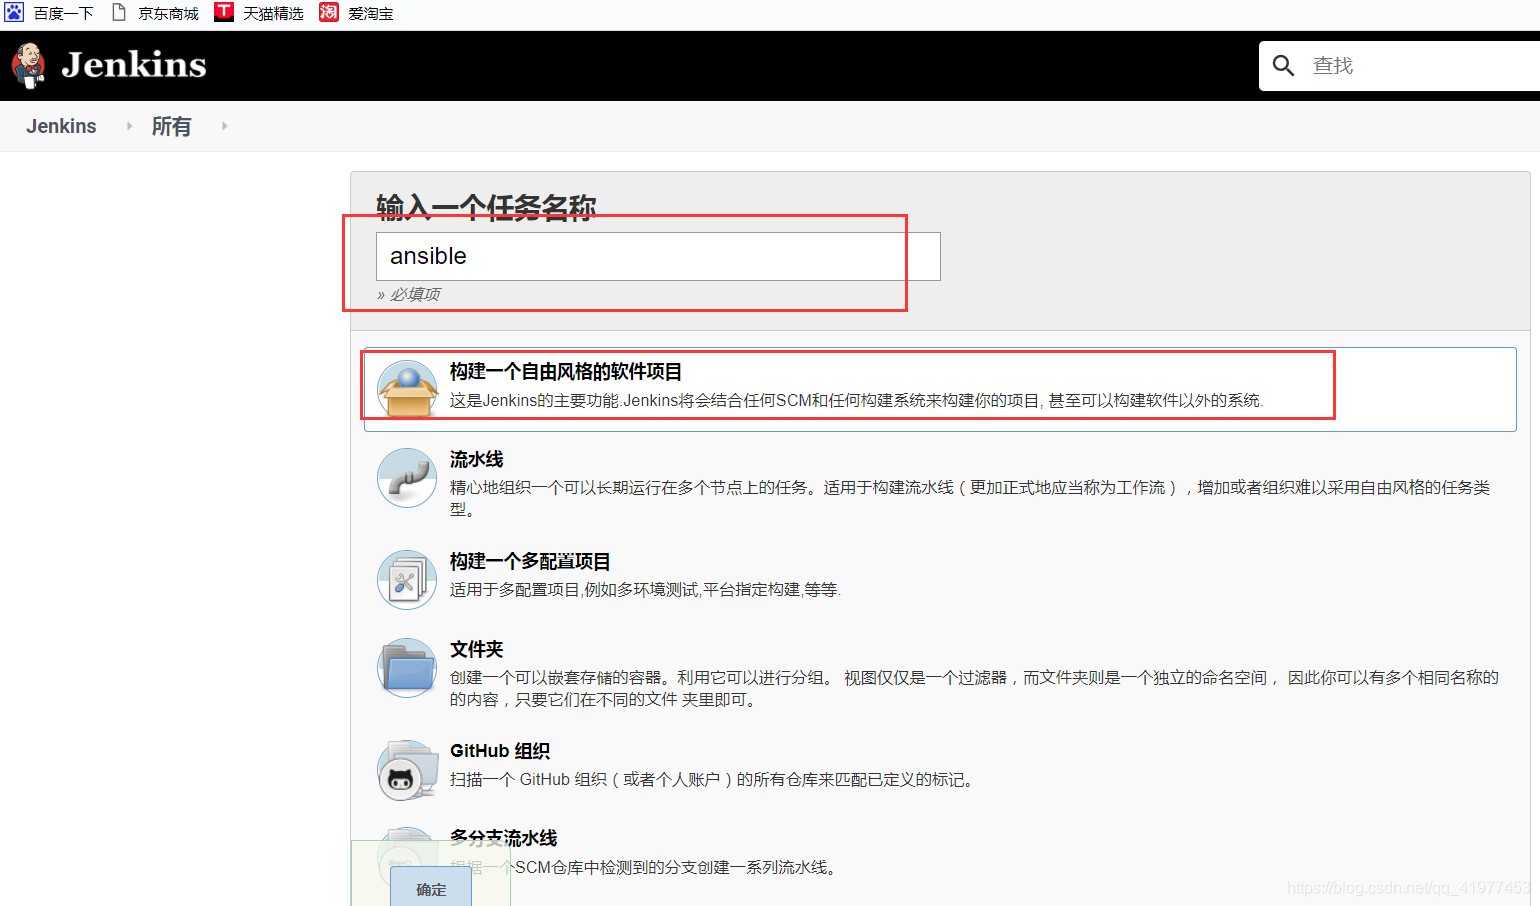The width and height of the screenshot is (1540, 906).
Task: Select the freestyle project box icon
Action: click(407, 389)
